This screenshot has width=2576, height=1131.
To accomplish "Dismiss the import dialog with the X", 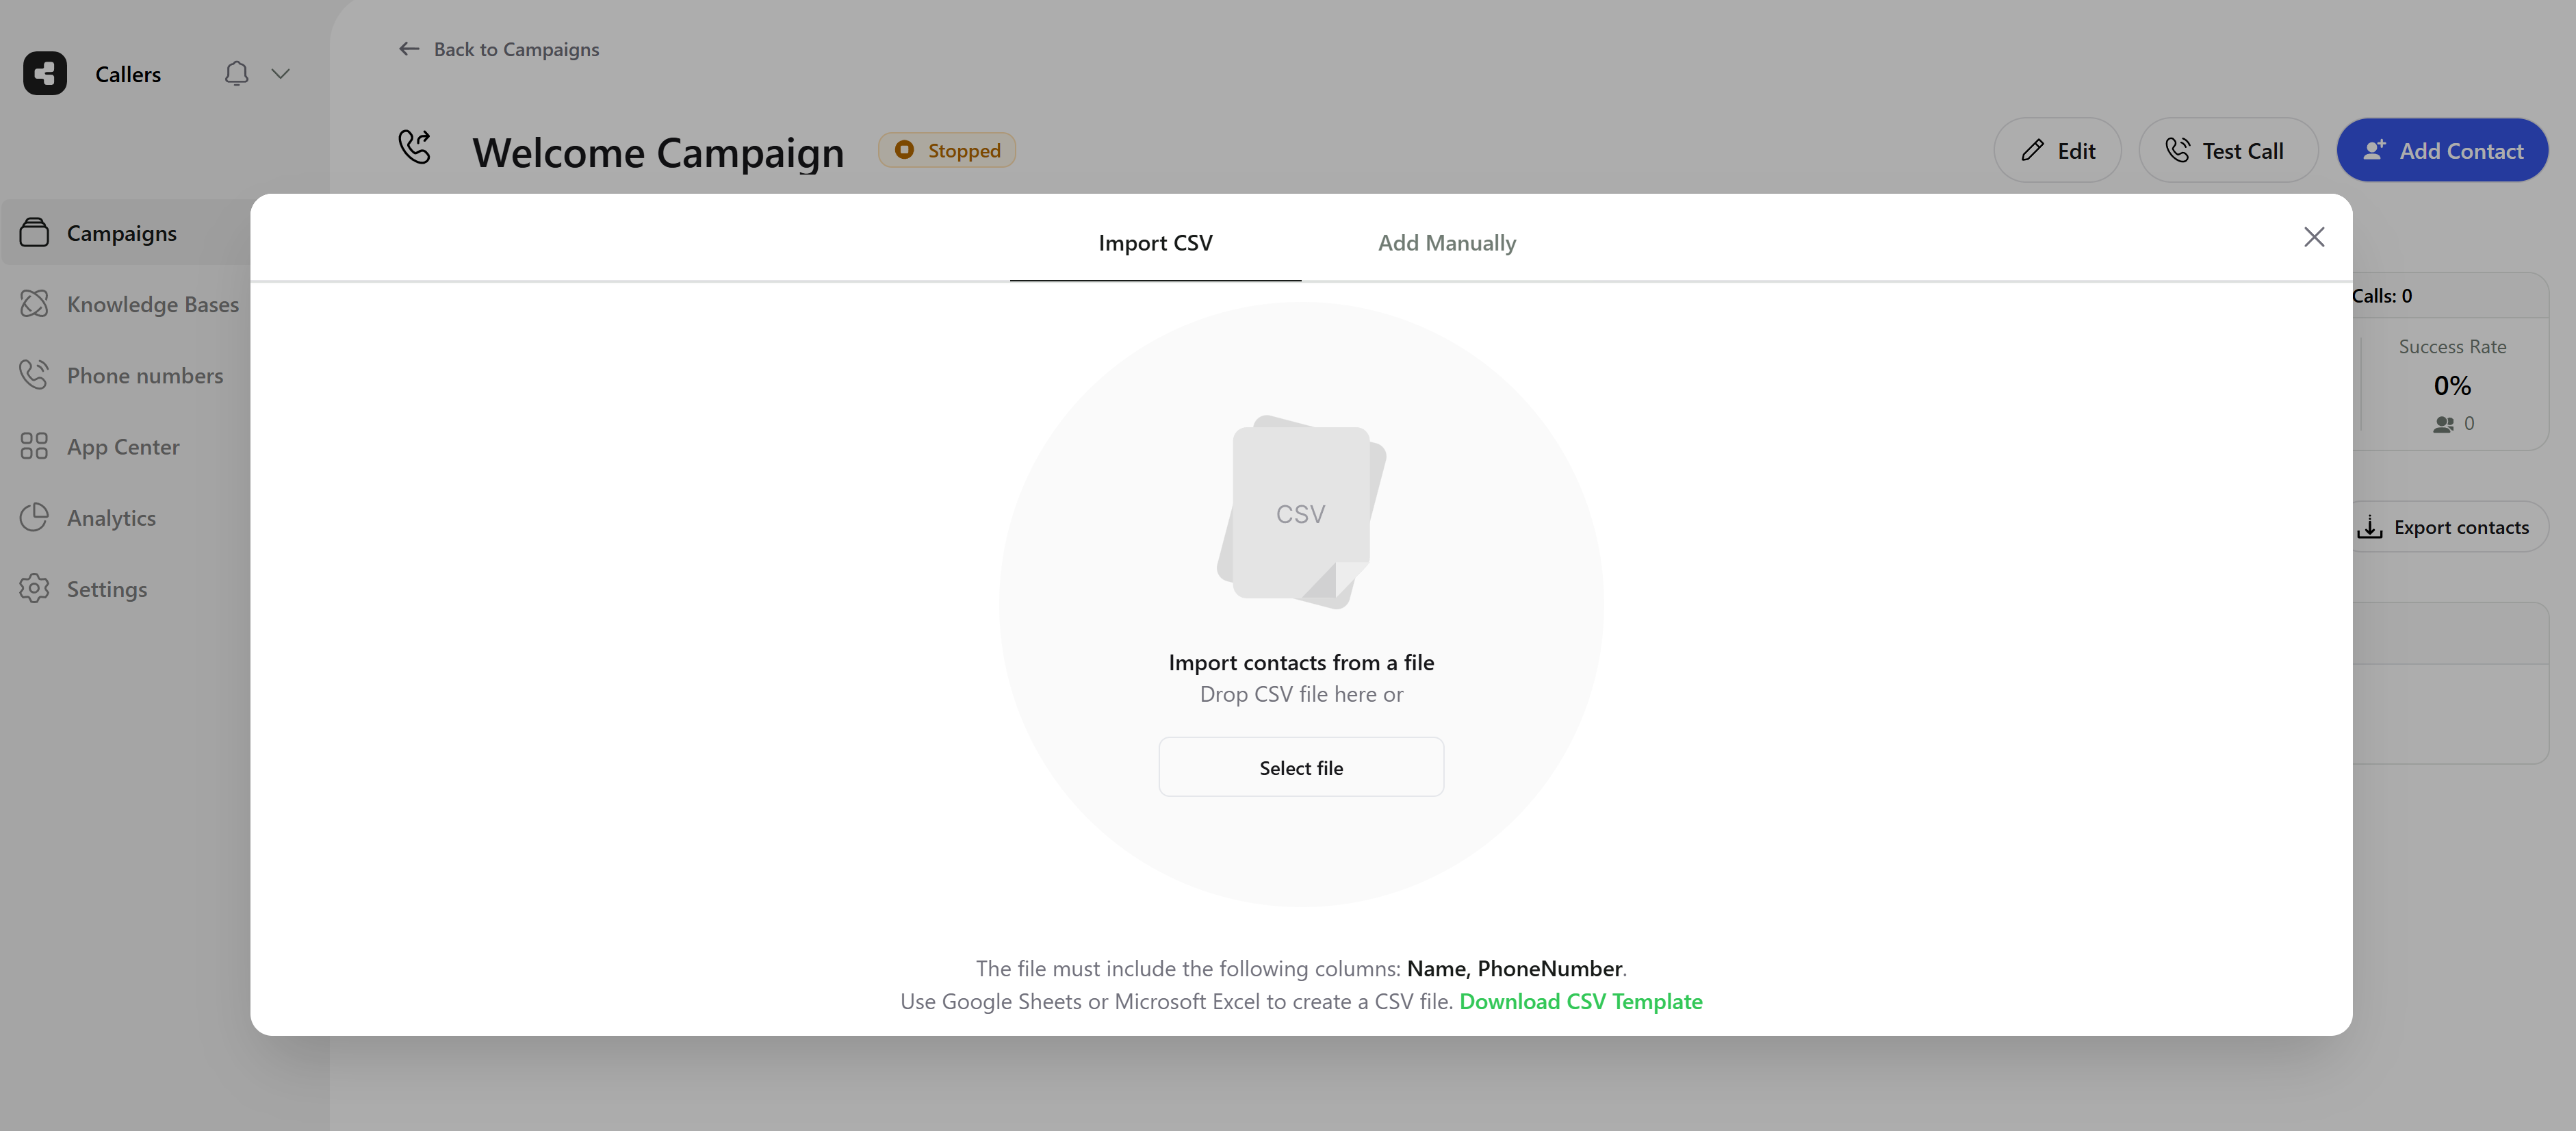I will pos(2314,237).
